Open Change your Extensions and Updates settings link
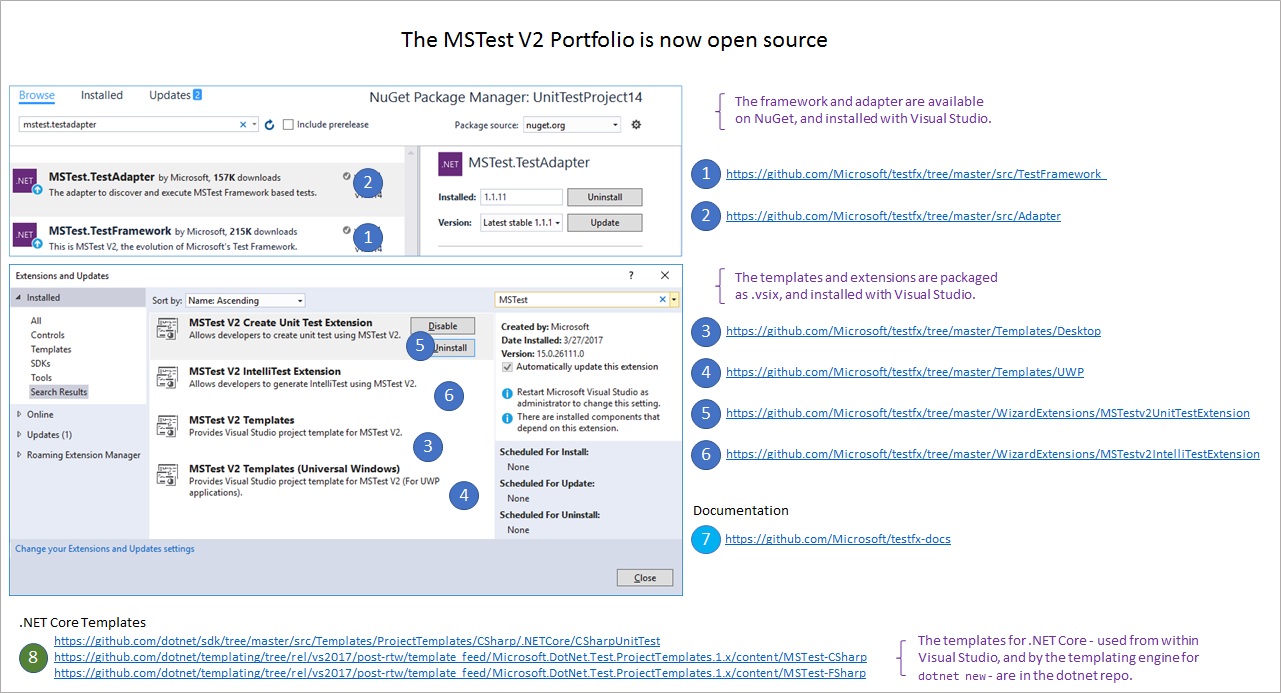Image resolution: width=1281 pixels, height=693 pixels. pos(105,549)
